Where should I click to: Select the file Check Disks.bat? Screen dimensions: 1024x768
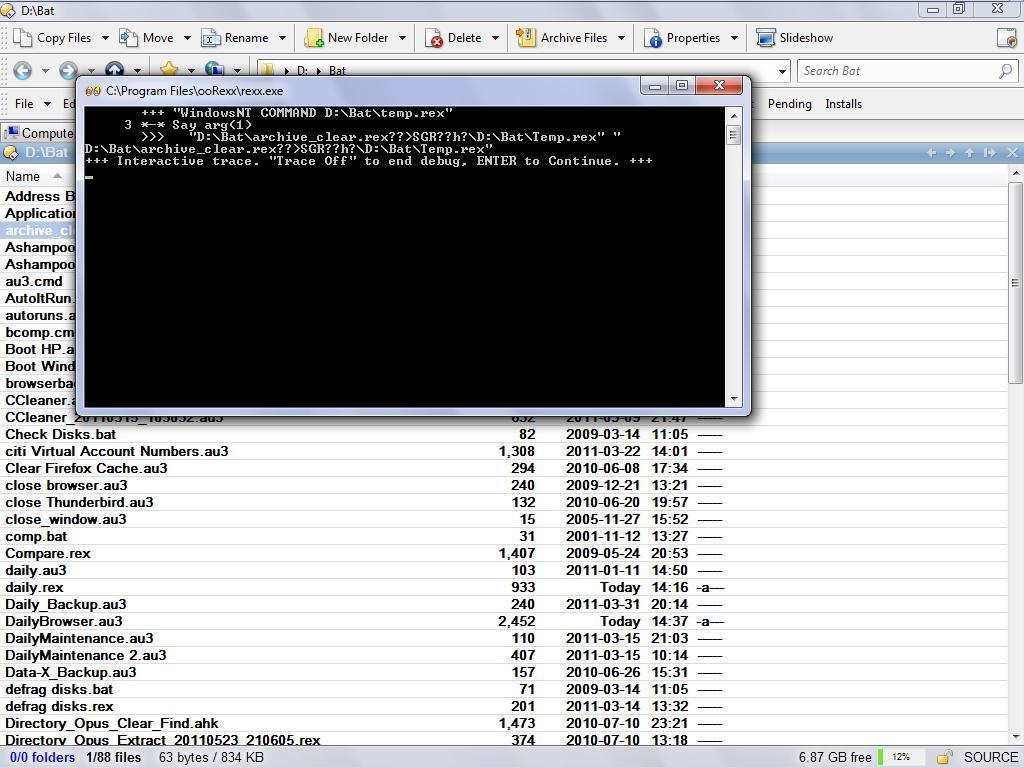coord(60,434)
